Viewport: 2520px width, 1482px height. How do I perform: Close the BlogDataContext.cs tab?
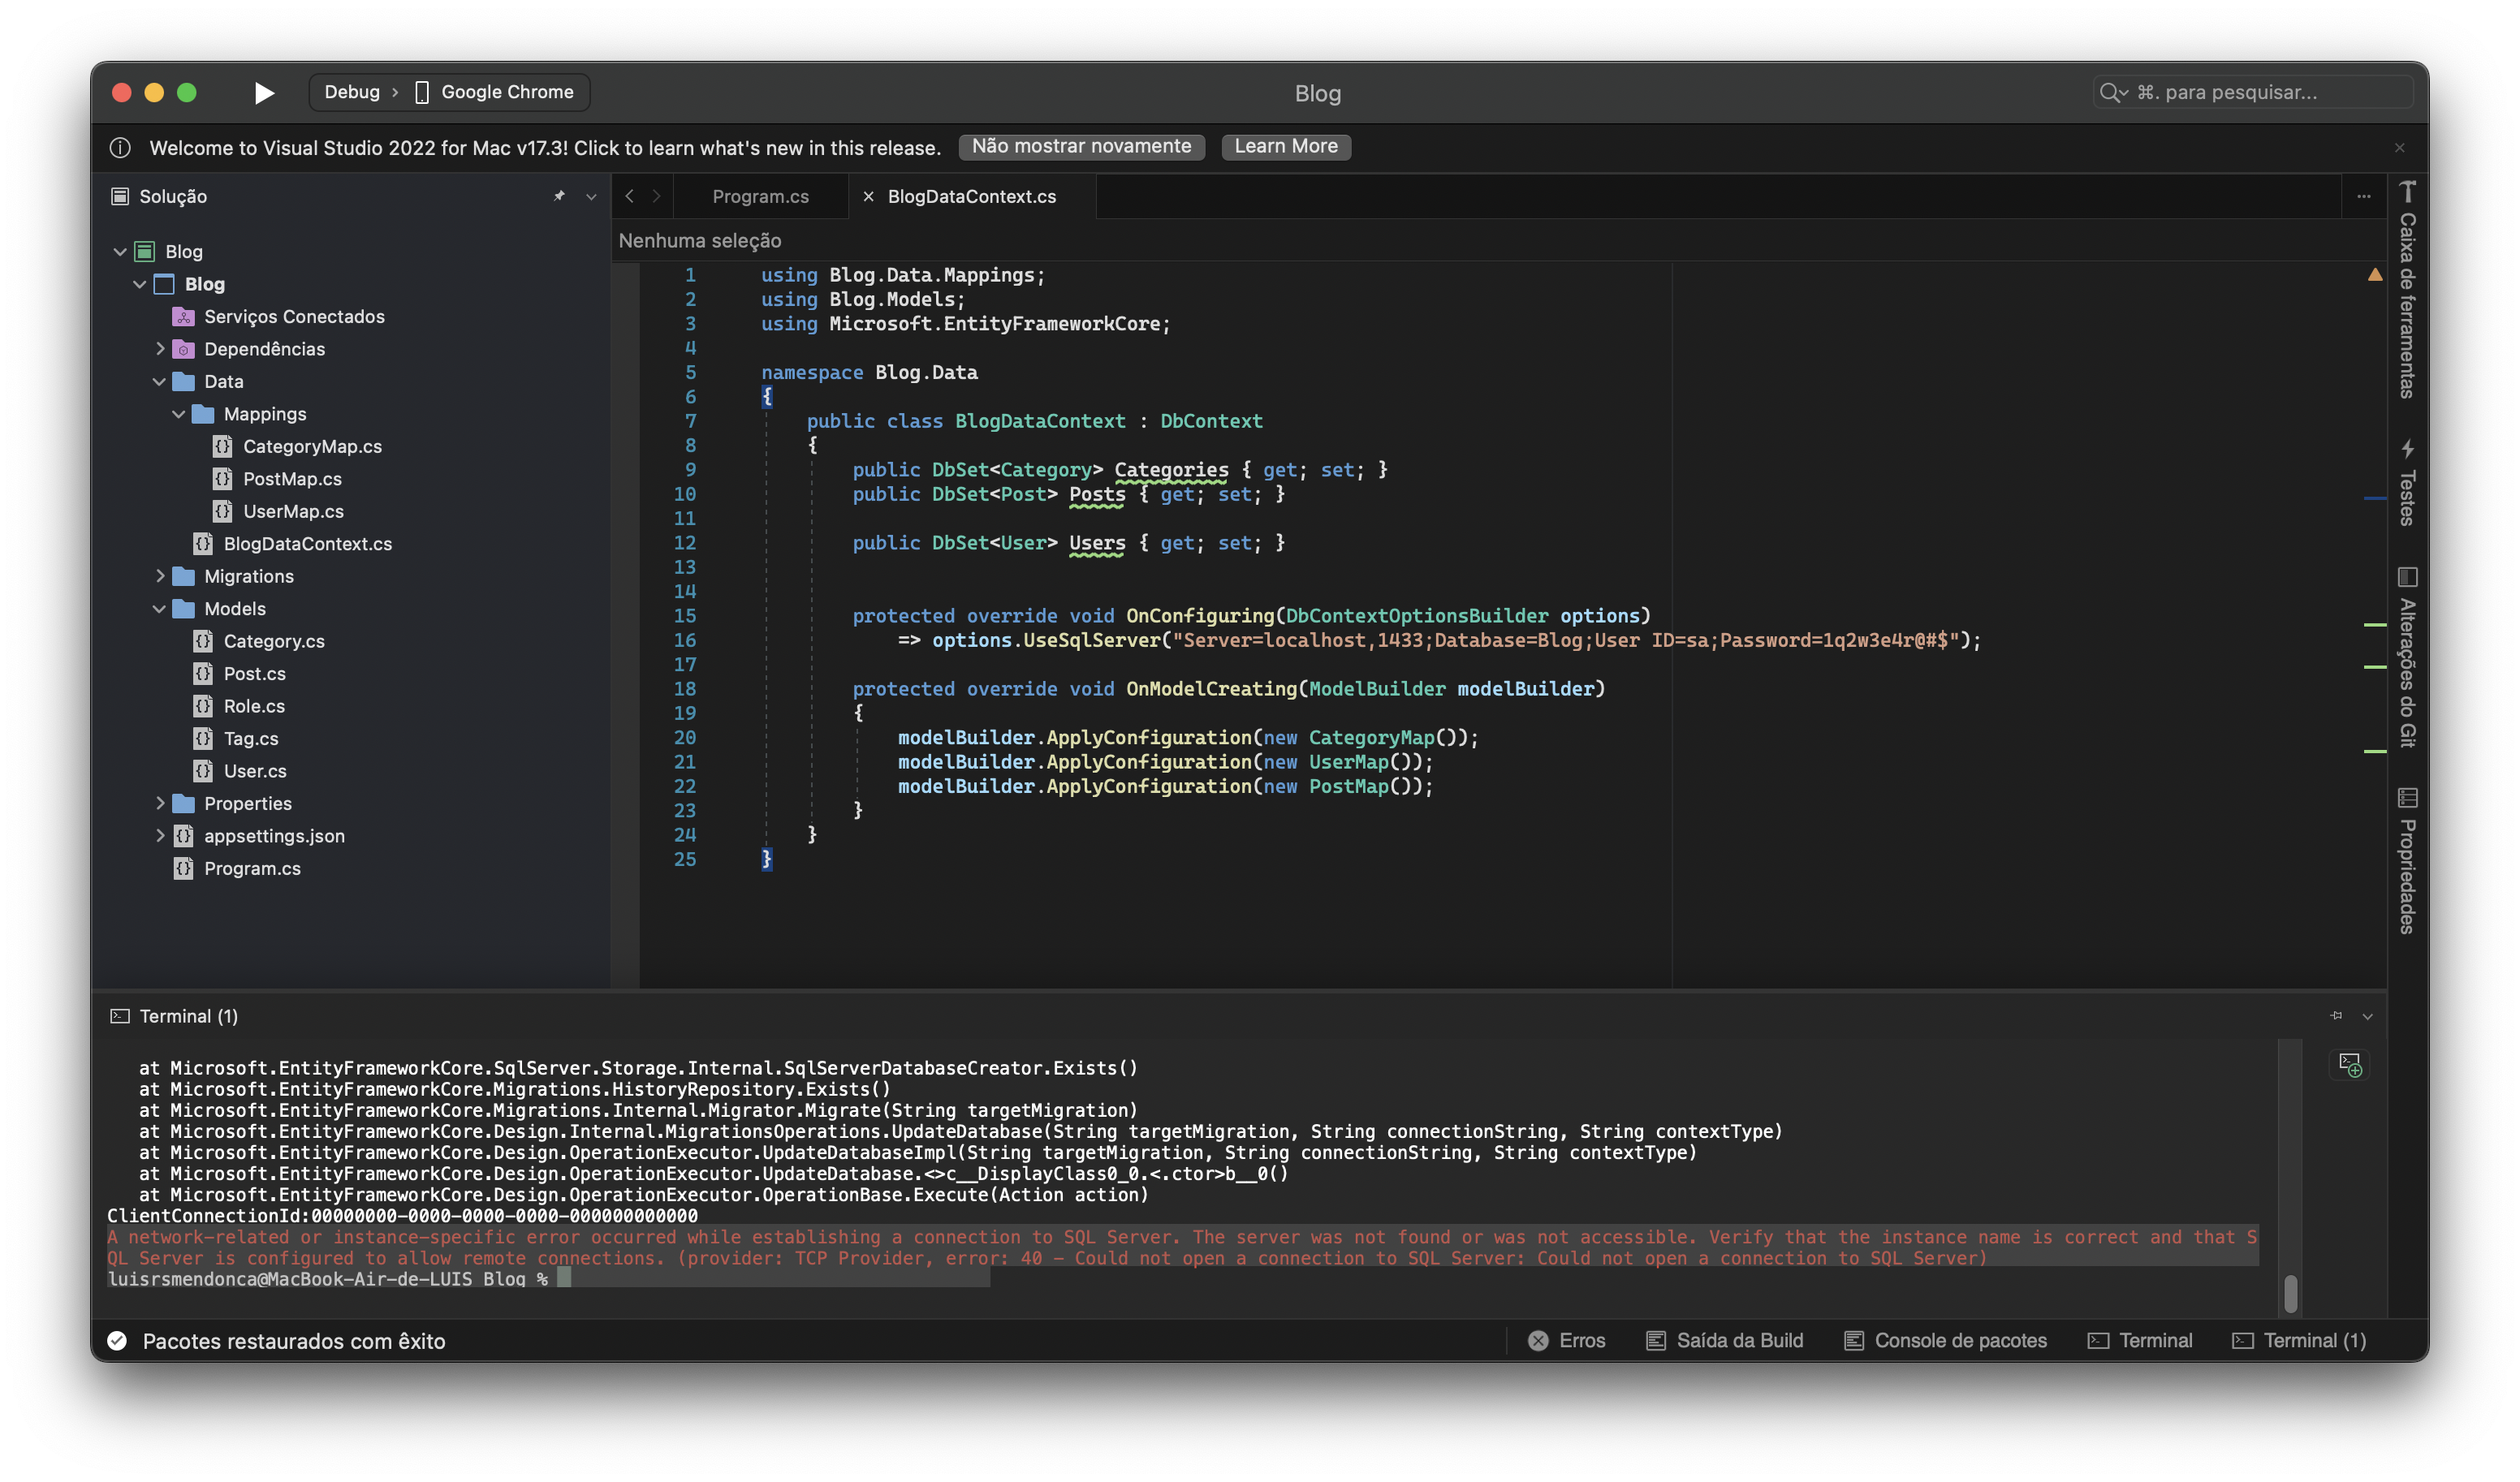[868, 197]
